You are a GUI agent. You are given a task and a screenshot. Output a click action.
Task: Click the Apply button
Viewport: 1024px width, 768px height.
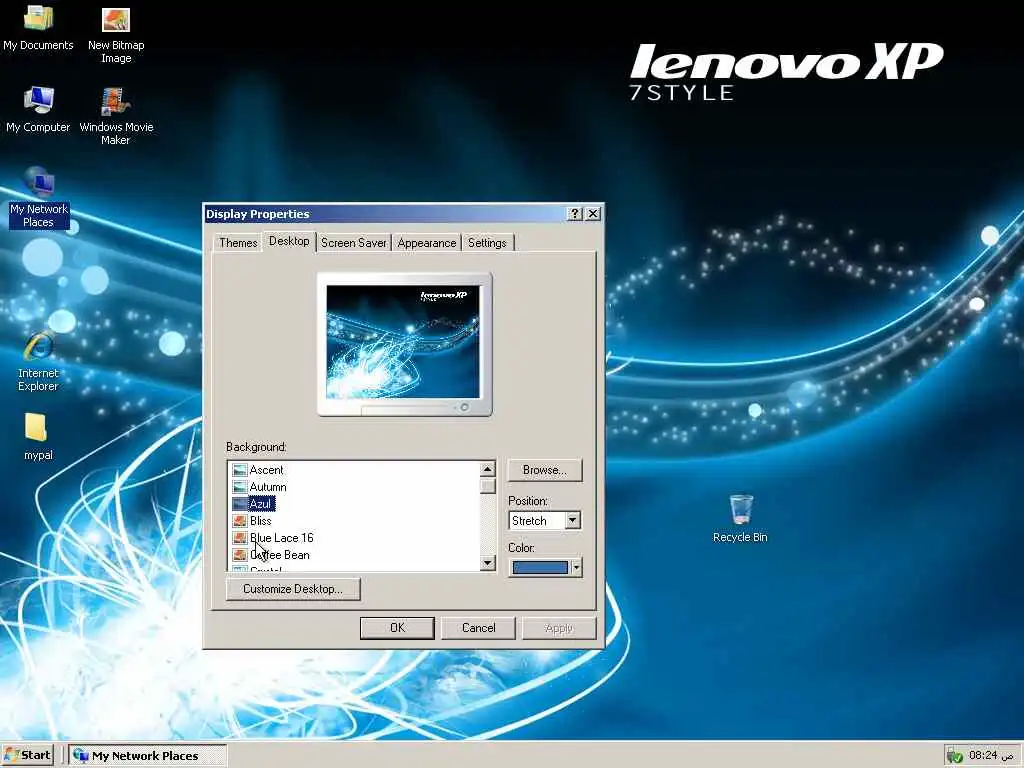(x=559, y=628)
